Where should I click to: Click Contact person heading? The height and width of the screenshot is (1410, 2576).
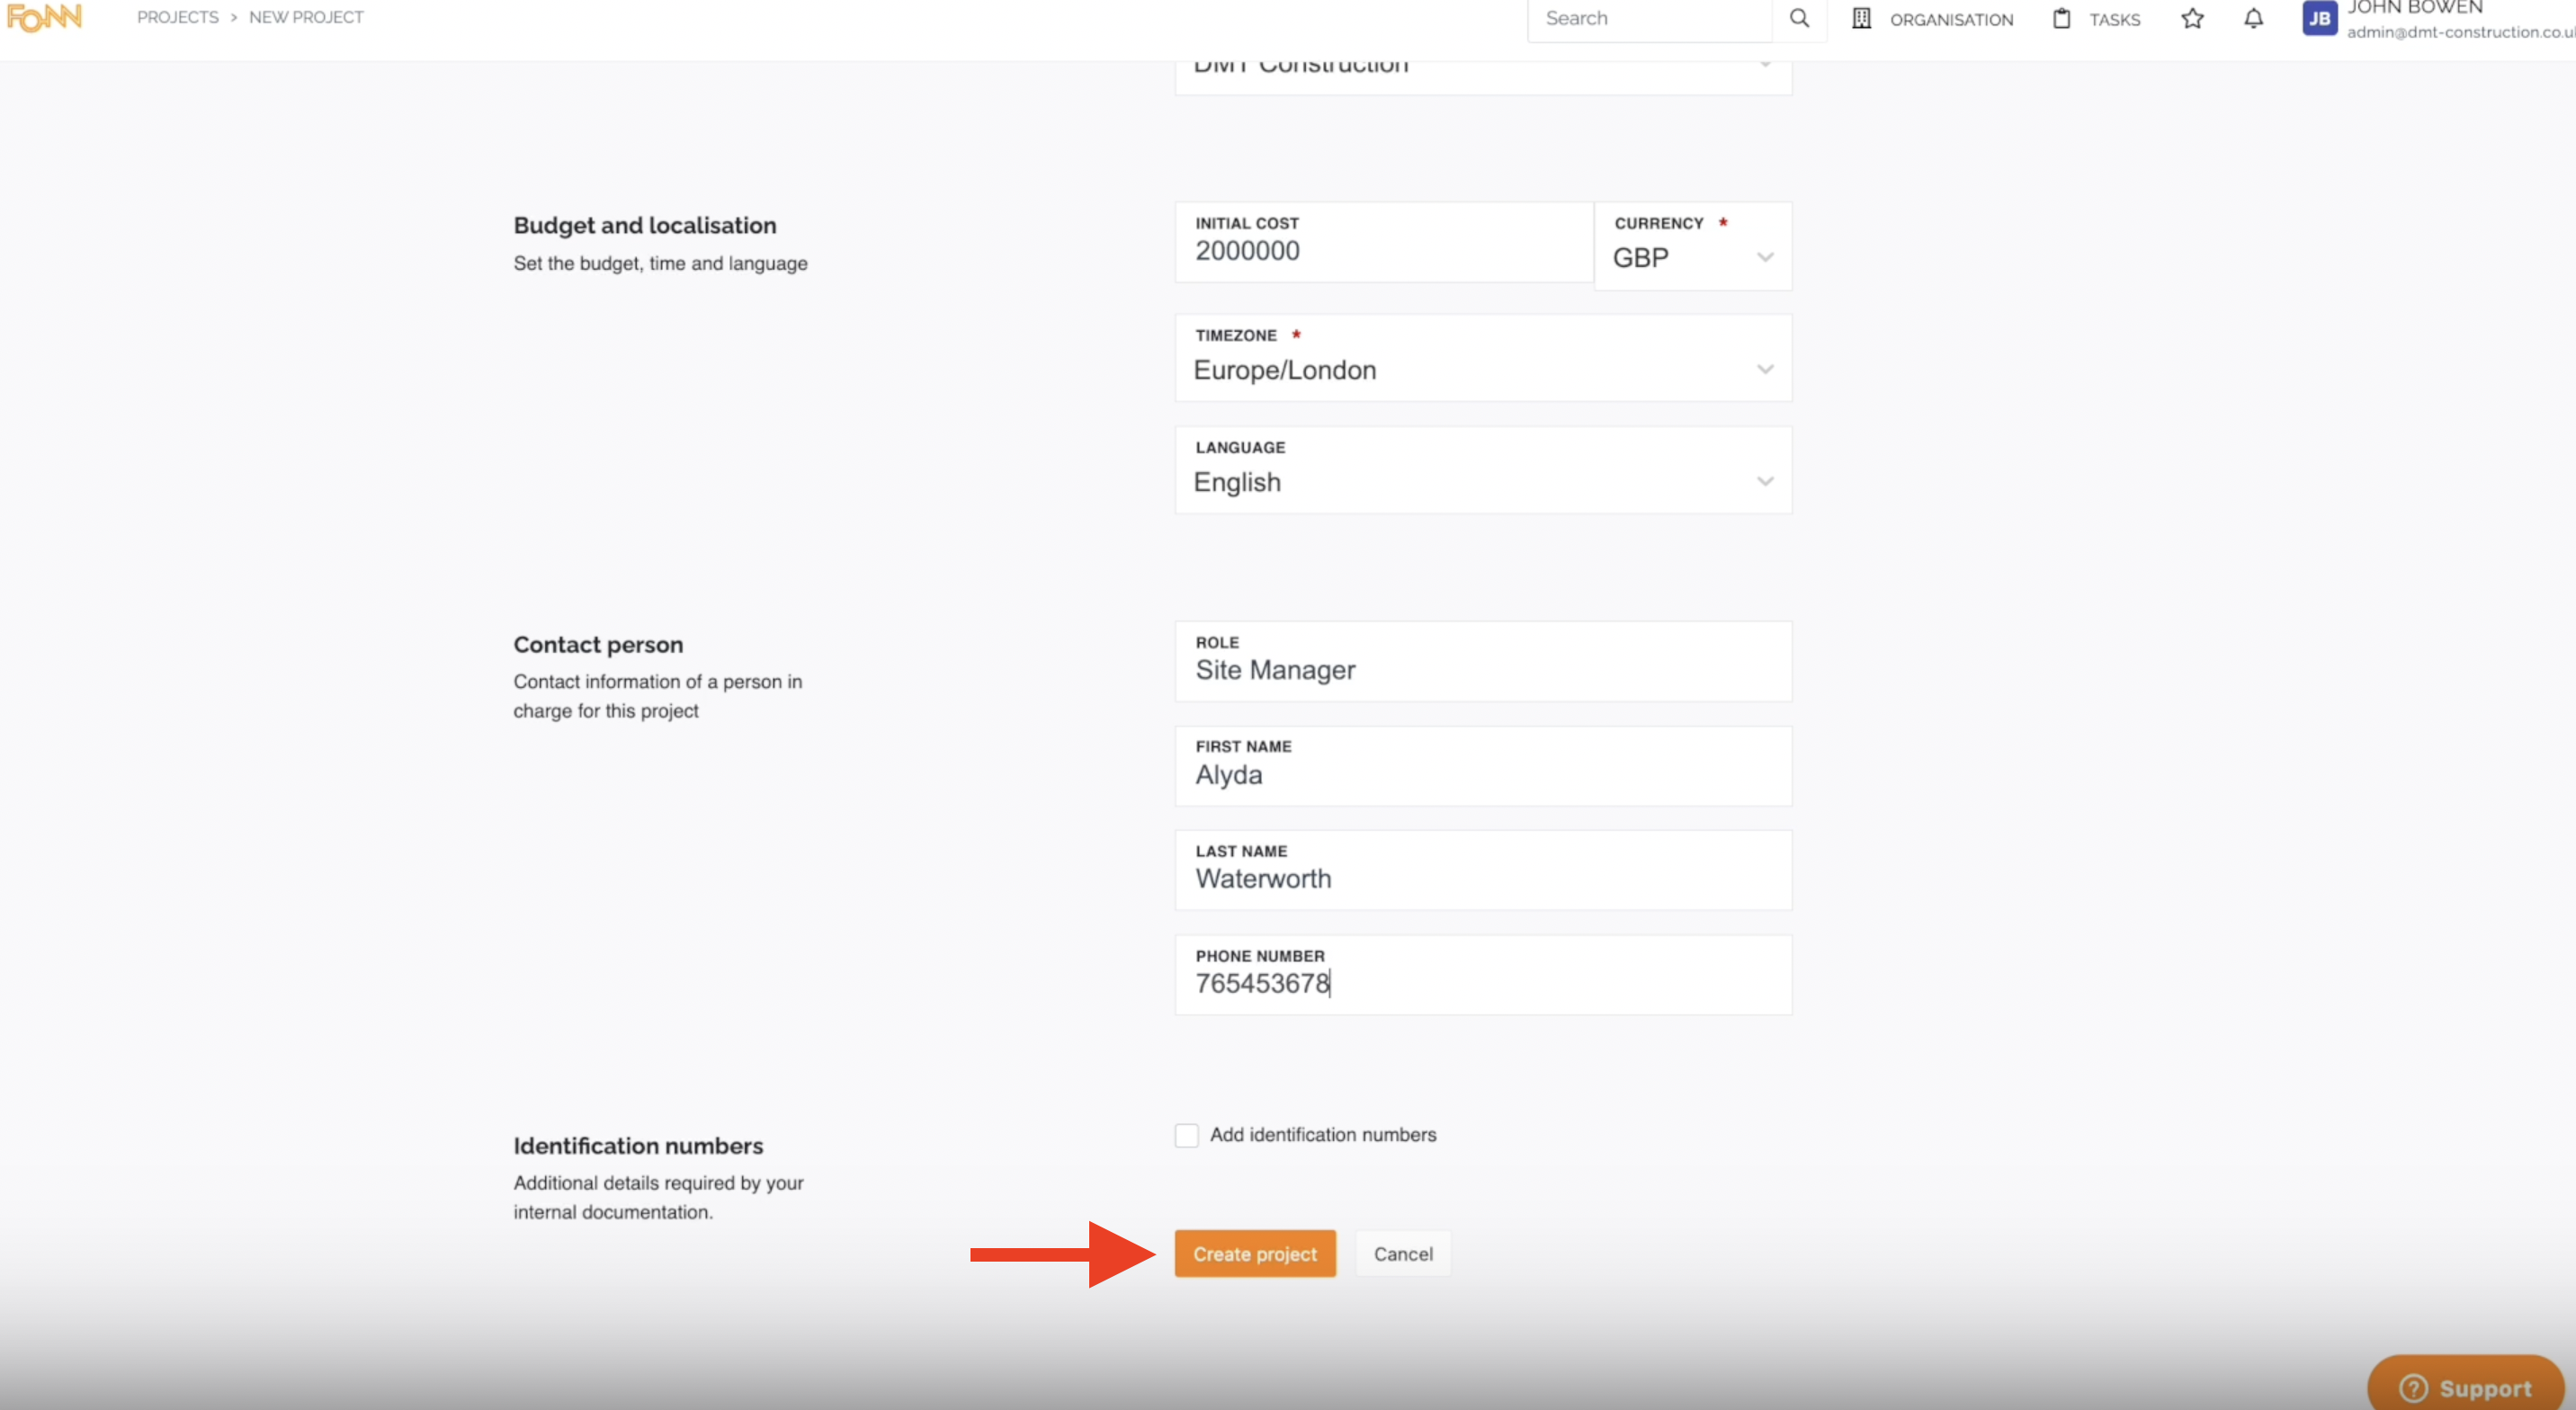pyautogui.click(x=598, y=644)
